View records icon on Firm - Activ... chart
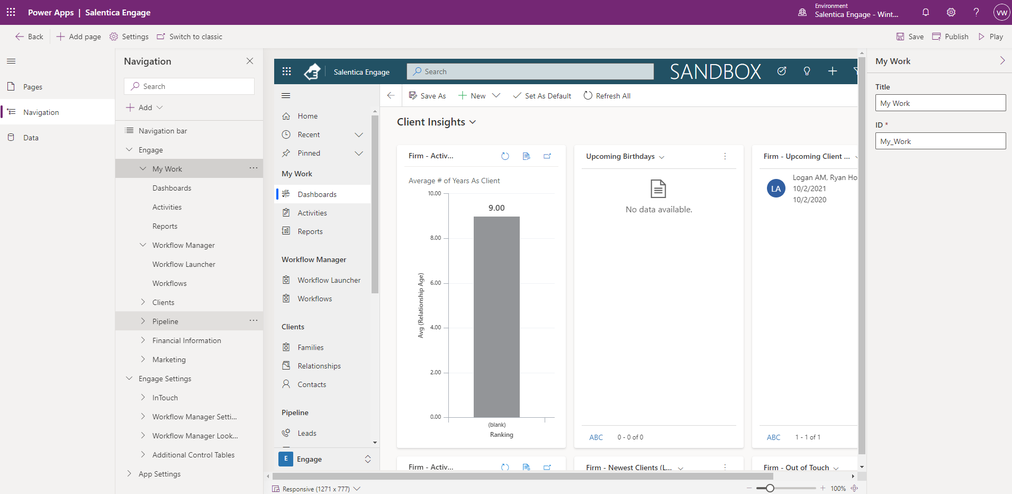The image size is (1012, 494). pos(527,156)
